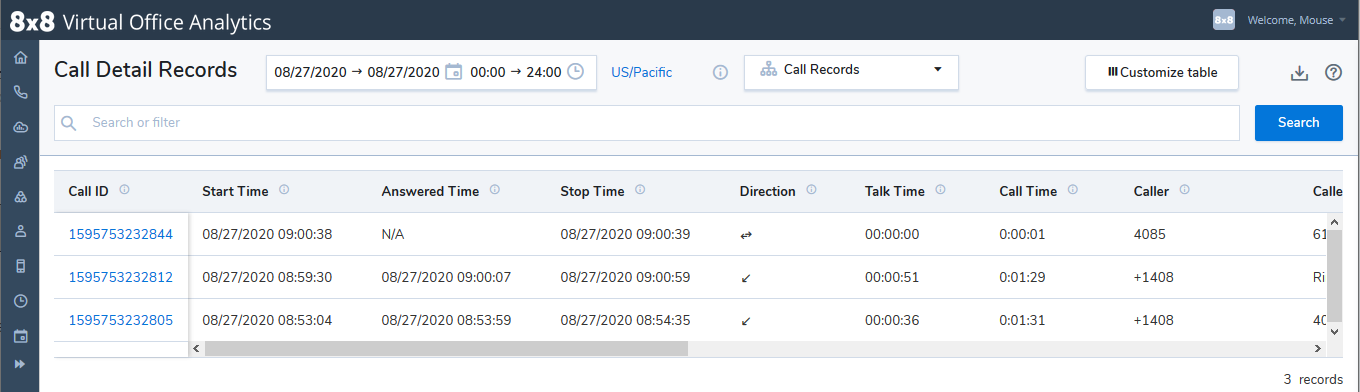Click the timezone info icon
Image resolution: width=1360 pixels, height=392 pixels.
point(720,73)
